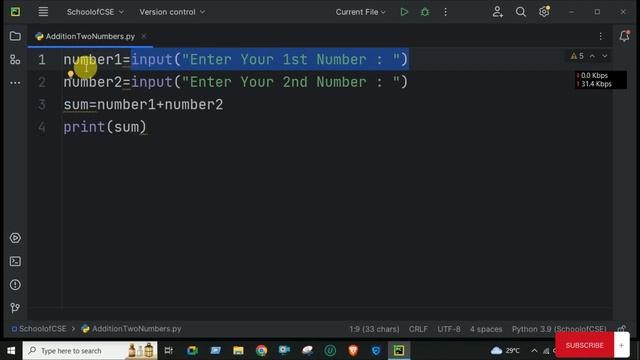Click the warnings count indicator showing 5
Viewport: 640px width, 360px height.
click(x=577, y=56)
